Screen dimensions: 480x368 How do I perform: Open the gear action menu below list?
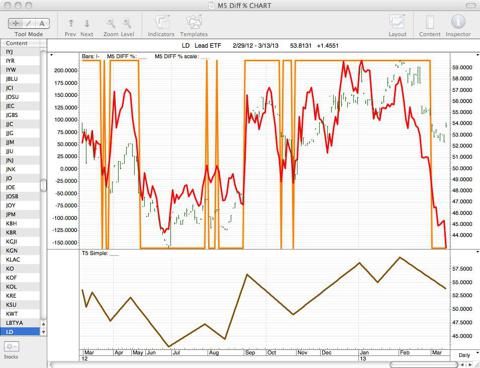[11, 347]
